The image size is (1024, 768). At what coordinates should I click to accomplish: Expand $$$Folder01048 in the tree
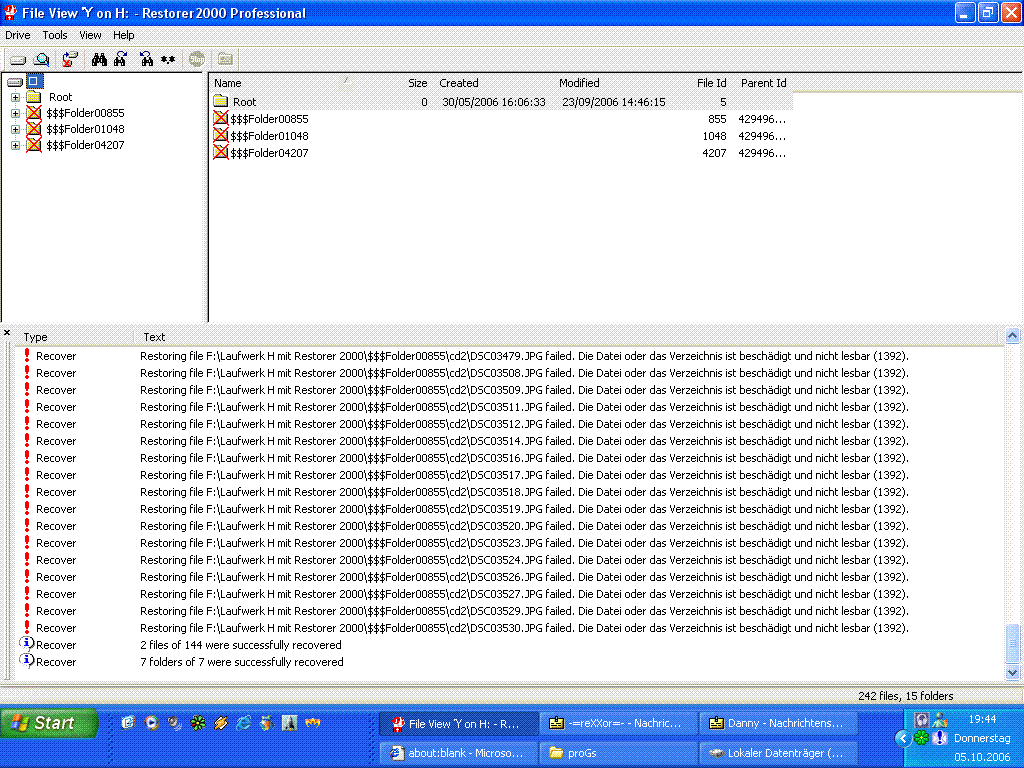[x=15, y=129]
